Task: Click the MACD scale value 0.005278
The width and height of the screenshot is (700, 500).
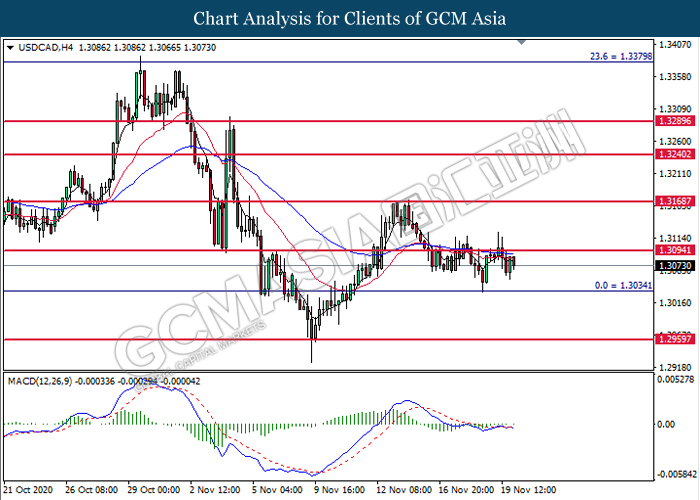Action: click(x=675, y=380)
